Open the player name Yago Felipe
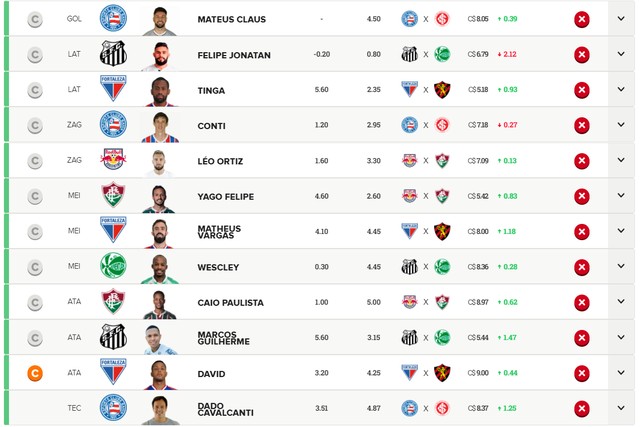Image resolution: width=640 pixels, height=427 pixels. pos(226,197)
